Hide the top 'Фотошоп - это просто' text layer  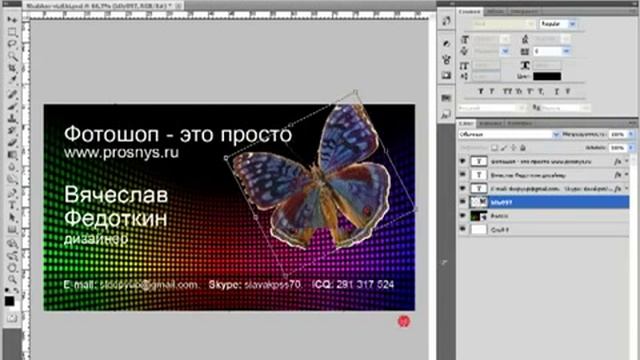[462, 161]
